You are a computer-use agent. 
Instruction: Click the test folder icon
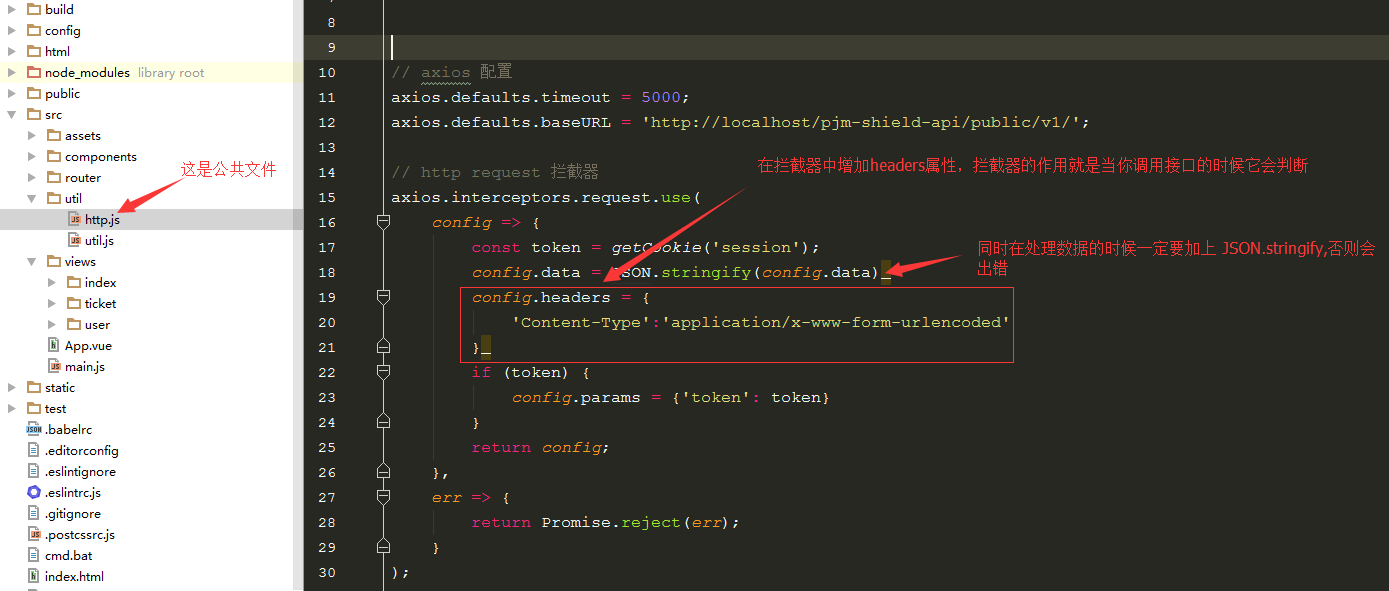(33, 408)
